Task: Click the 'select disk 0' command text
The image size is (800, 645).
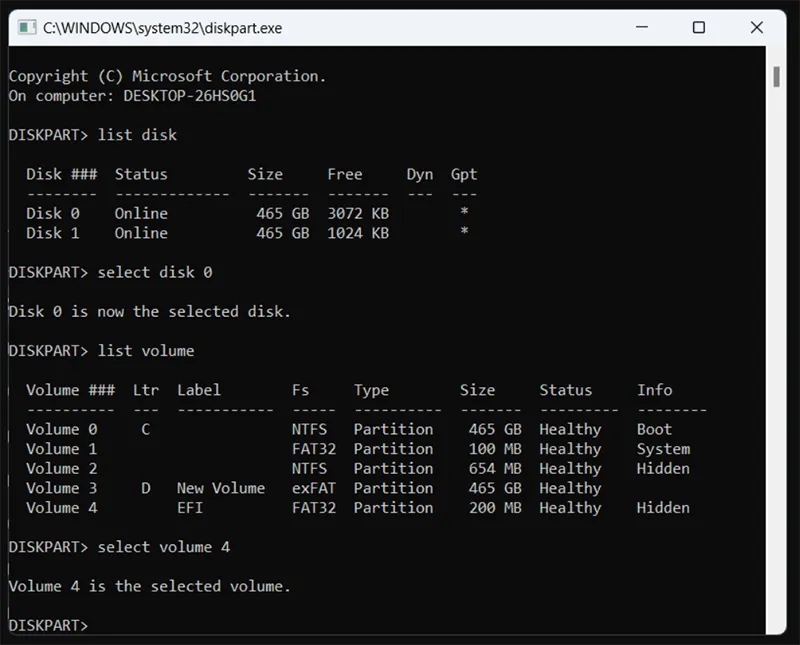Action: (155, 272)
